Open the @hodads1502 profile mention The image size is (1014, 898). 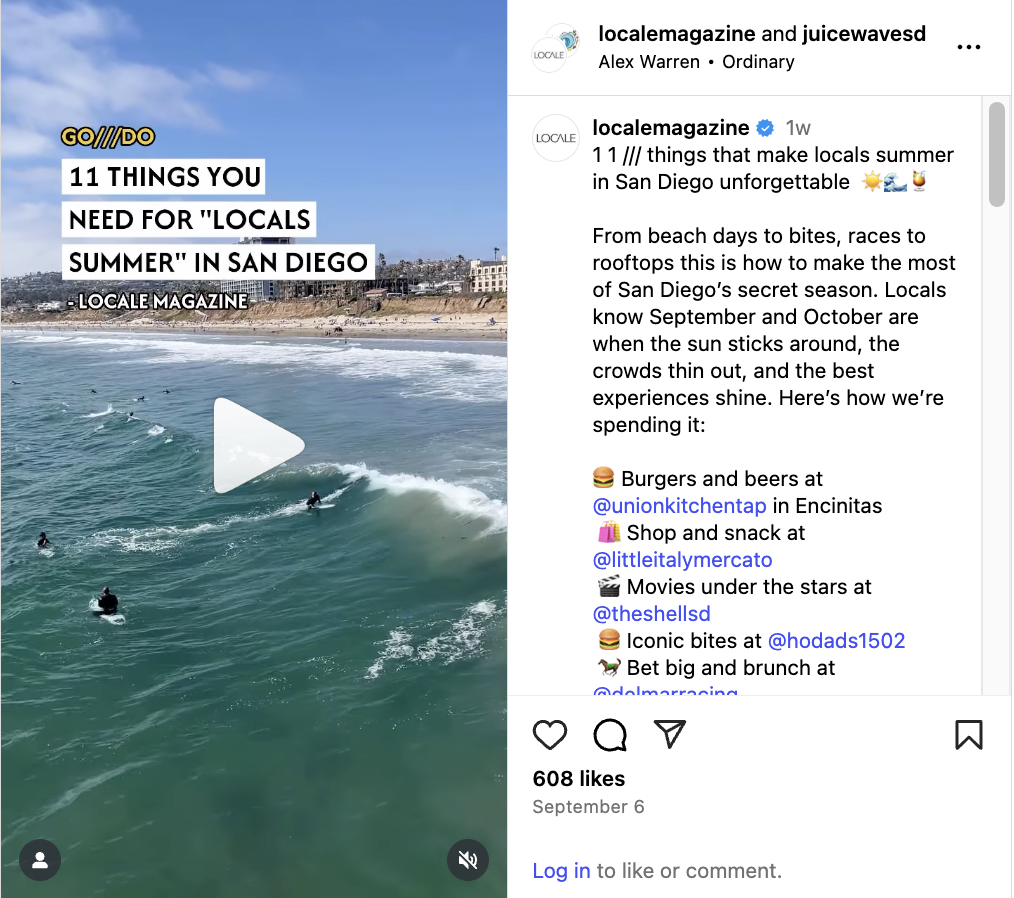pos(836,641)
